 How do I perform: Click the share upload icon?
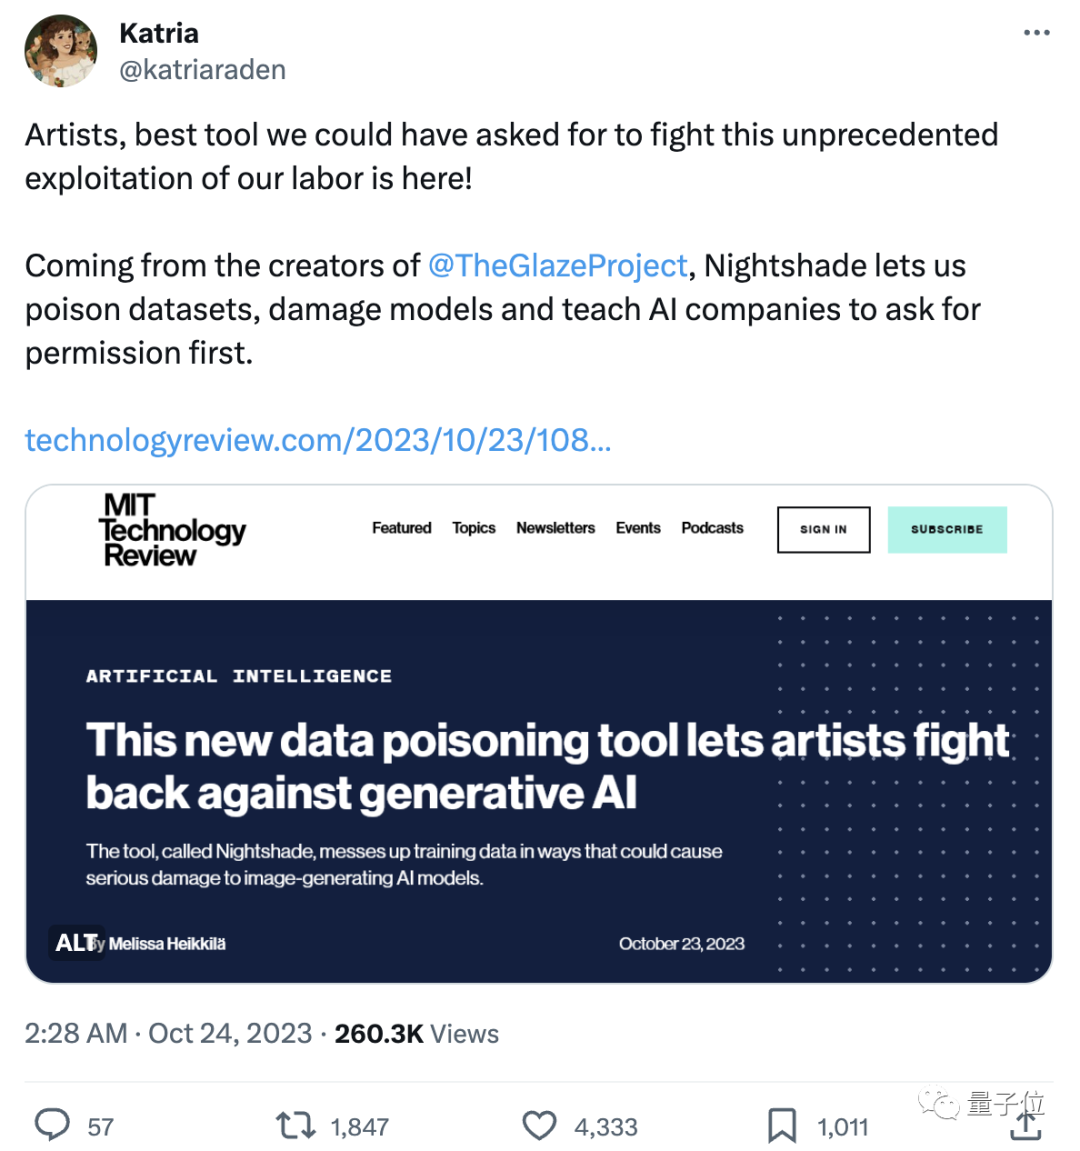click(x=1026, y=1126)
